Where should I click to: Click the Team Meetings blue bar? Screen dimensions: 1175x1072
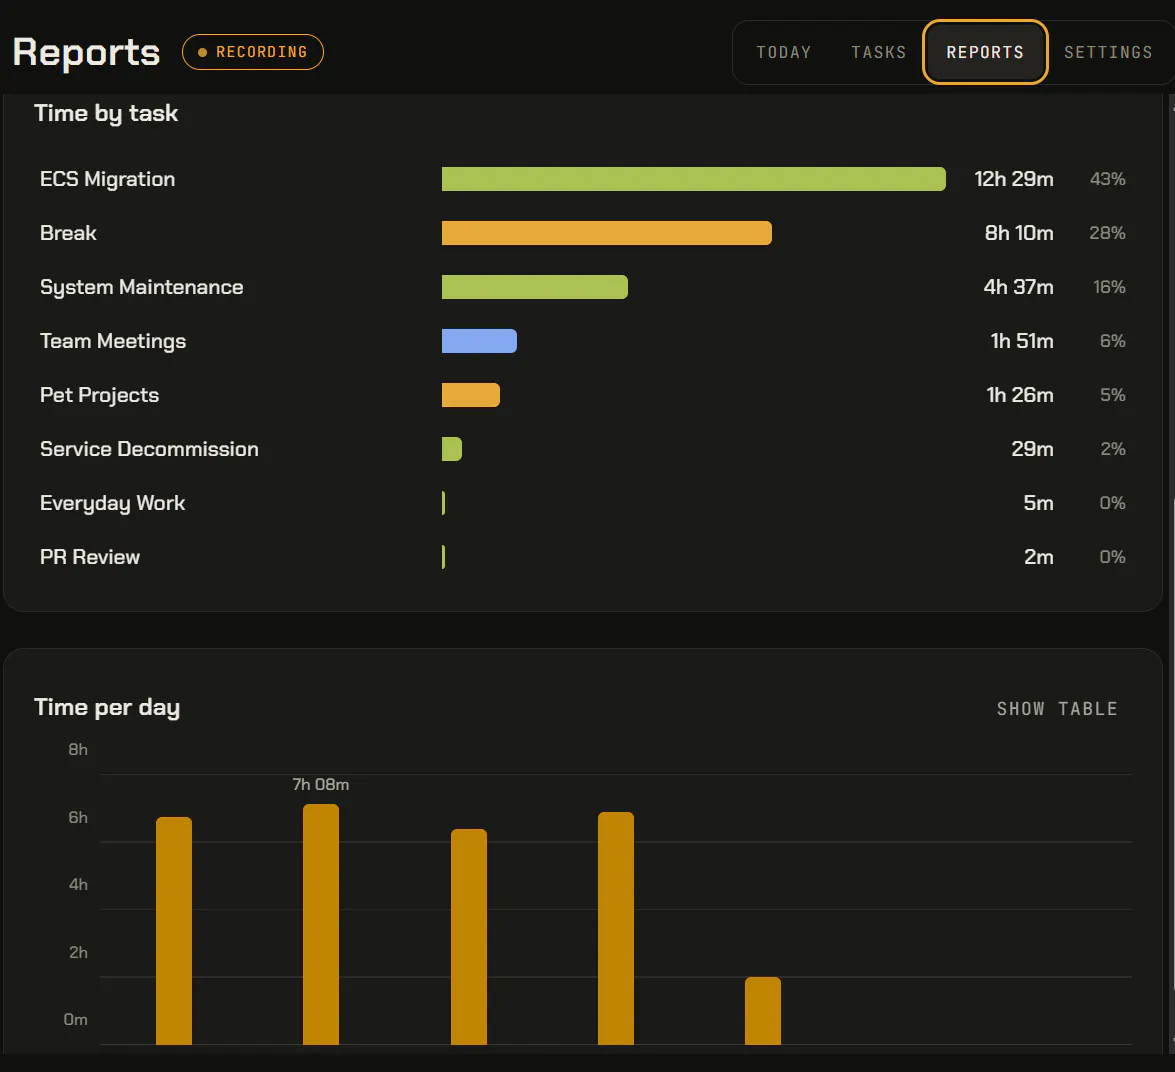click(x=479, y=341)
